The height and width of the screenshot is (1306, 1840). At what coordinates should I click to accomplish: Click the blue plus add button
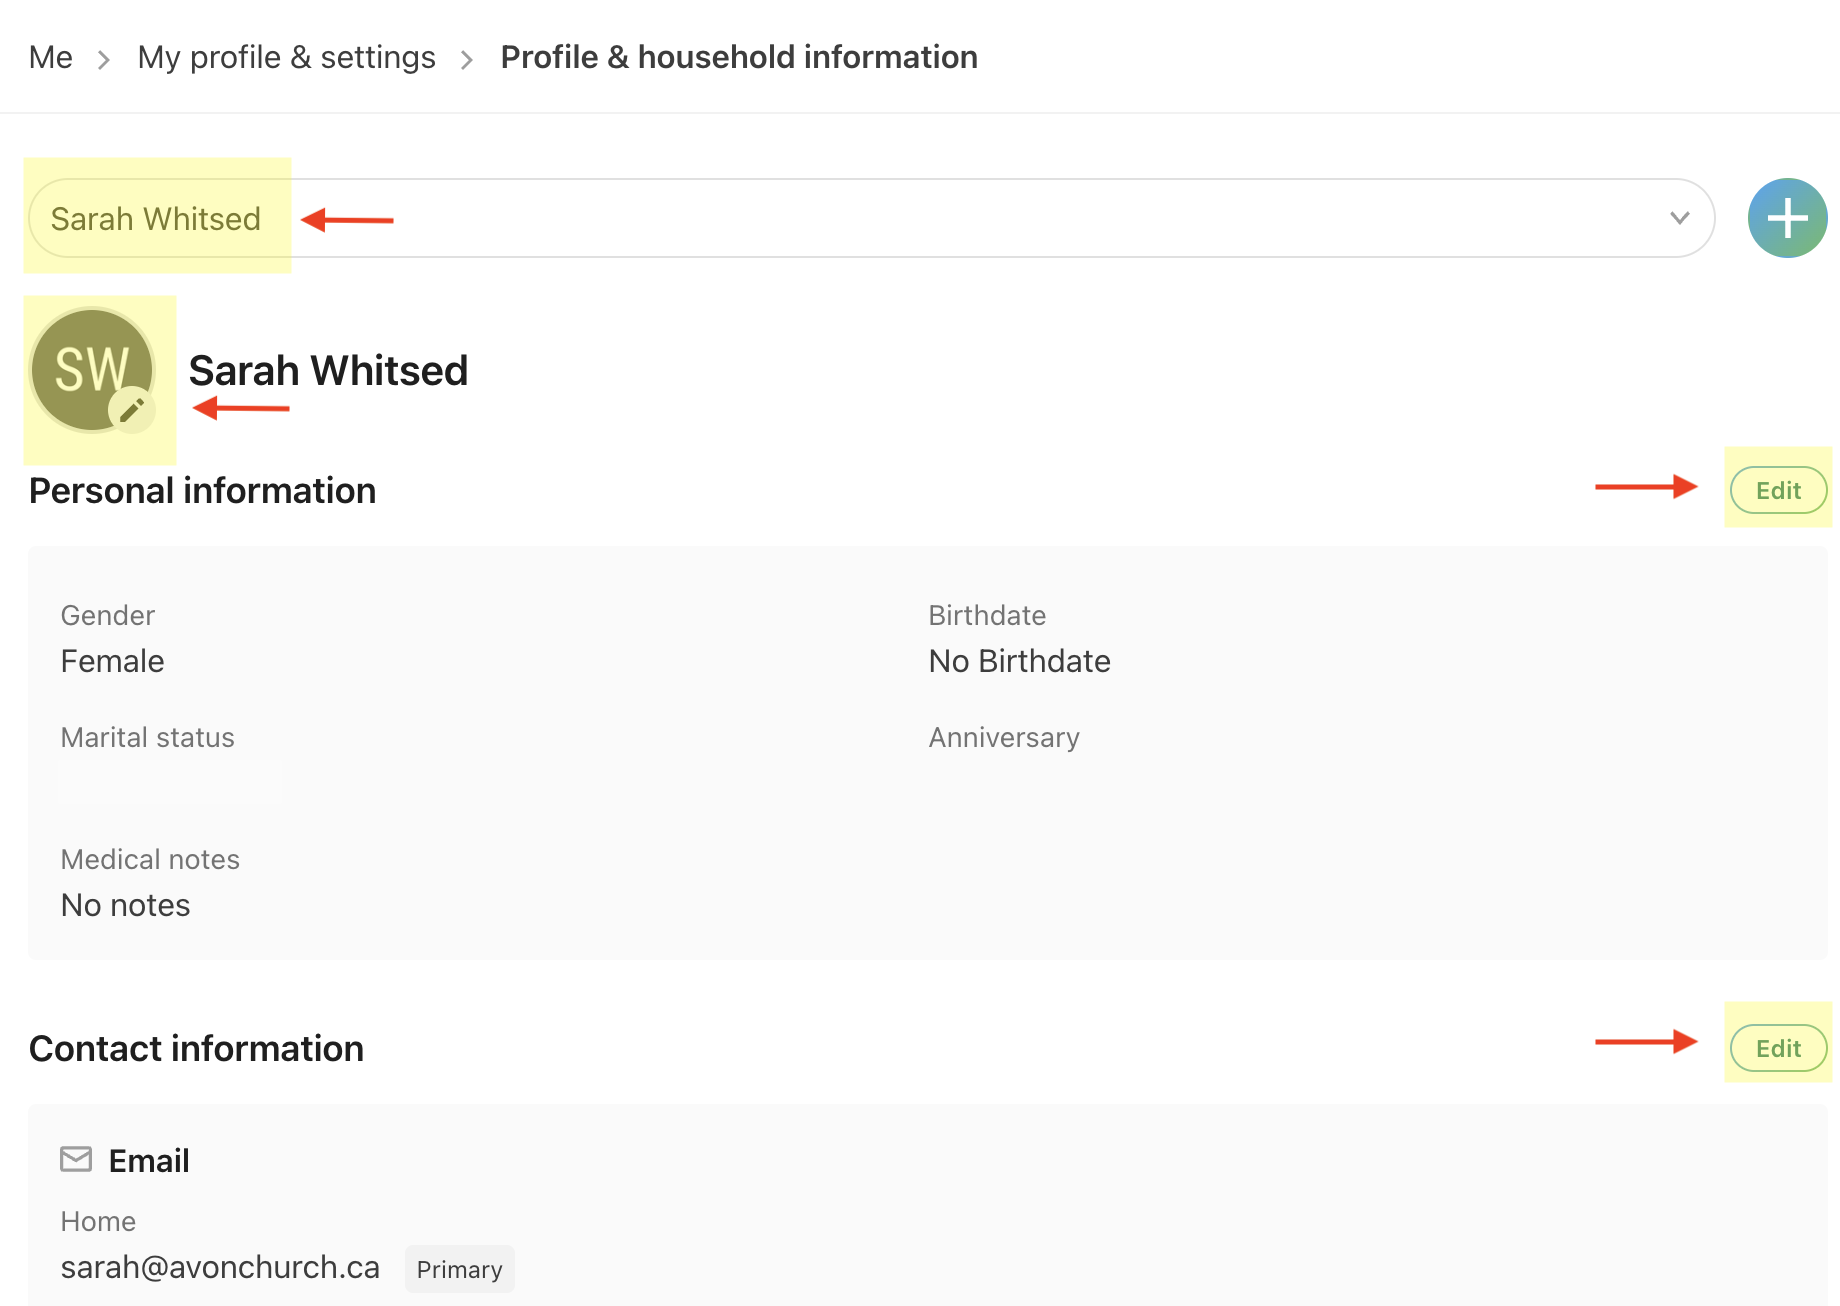[1787, 218]
